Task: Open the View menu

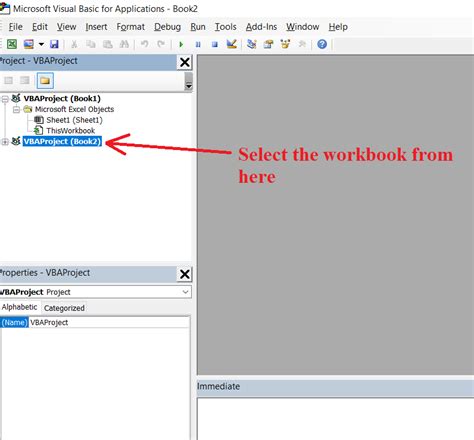Action: (66, 27)
